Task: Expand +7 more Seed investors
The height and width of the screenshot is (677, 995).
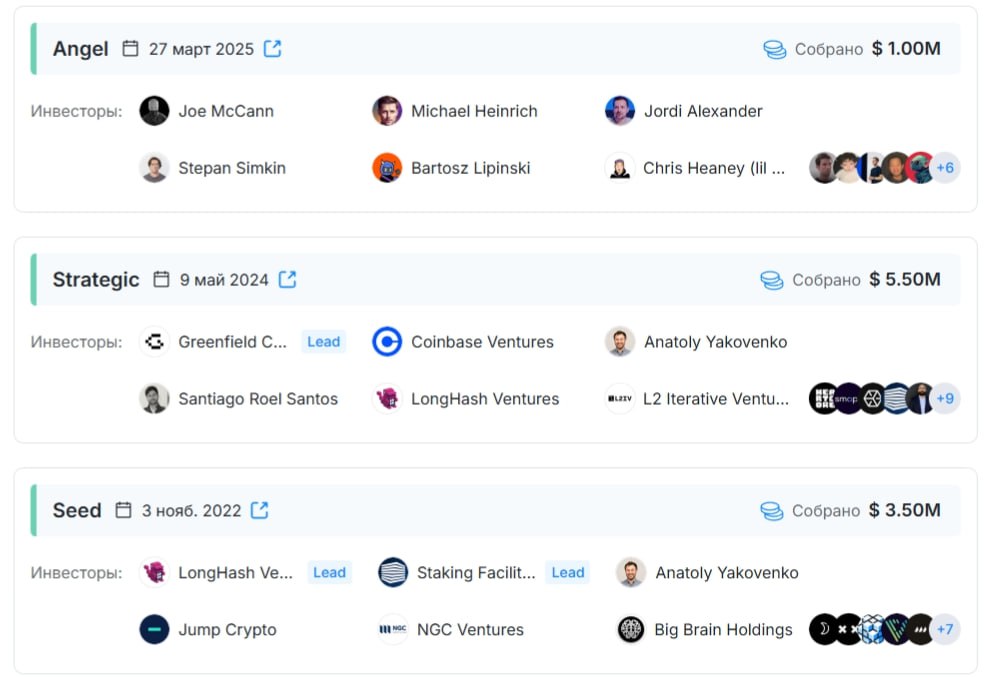Action: click(x=945, y=629)
